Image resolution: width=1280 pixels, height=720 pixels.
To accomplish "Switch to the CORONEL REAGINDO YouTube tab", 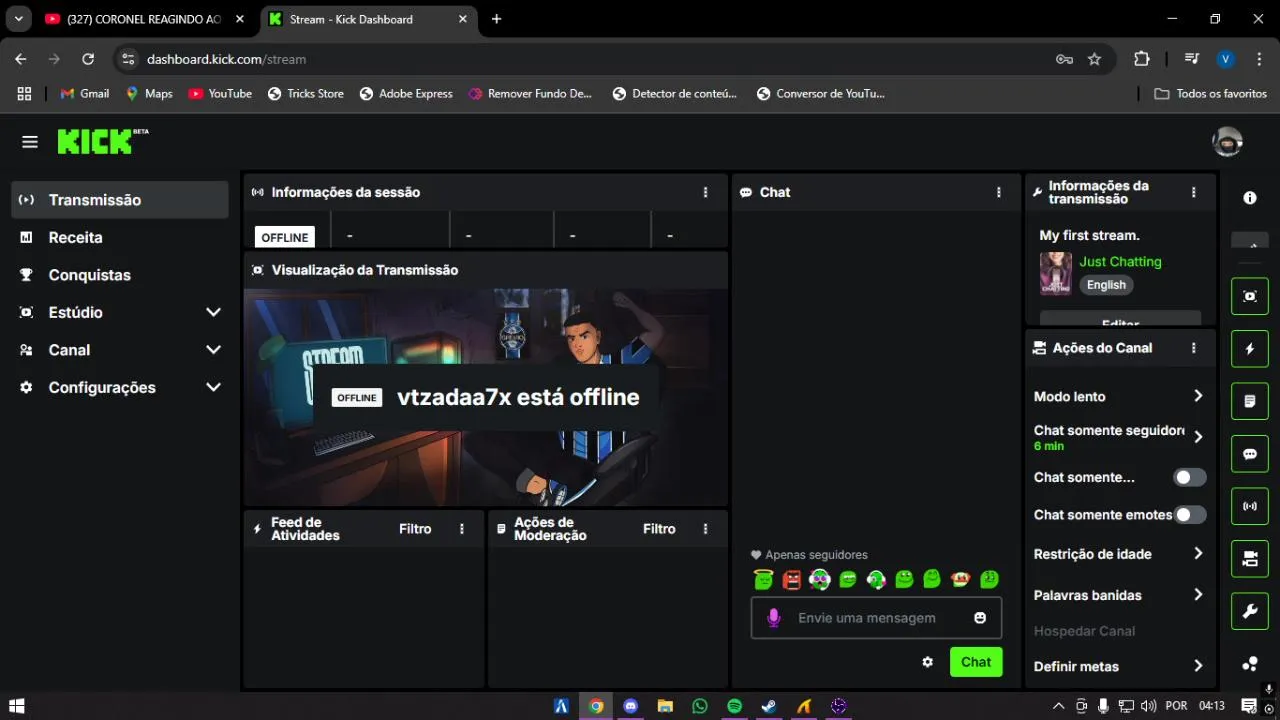I will [146, 19].
